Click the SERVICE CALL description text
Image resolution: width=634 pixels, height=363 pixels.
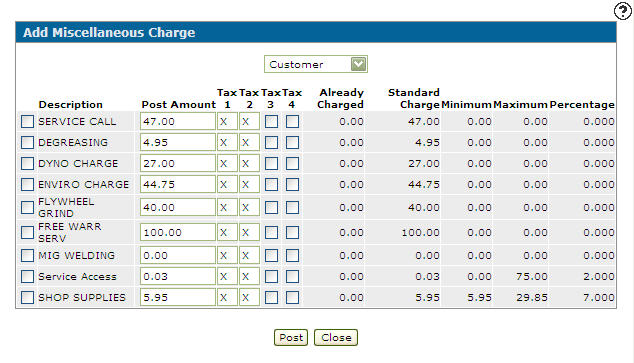point(77,121)
